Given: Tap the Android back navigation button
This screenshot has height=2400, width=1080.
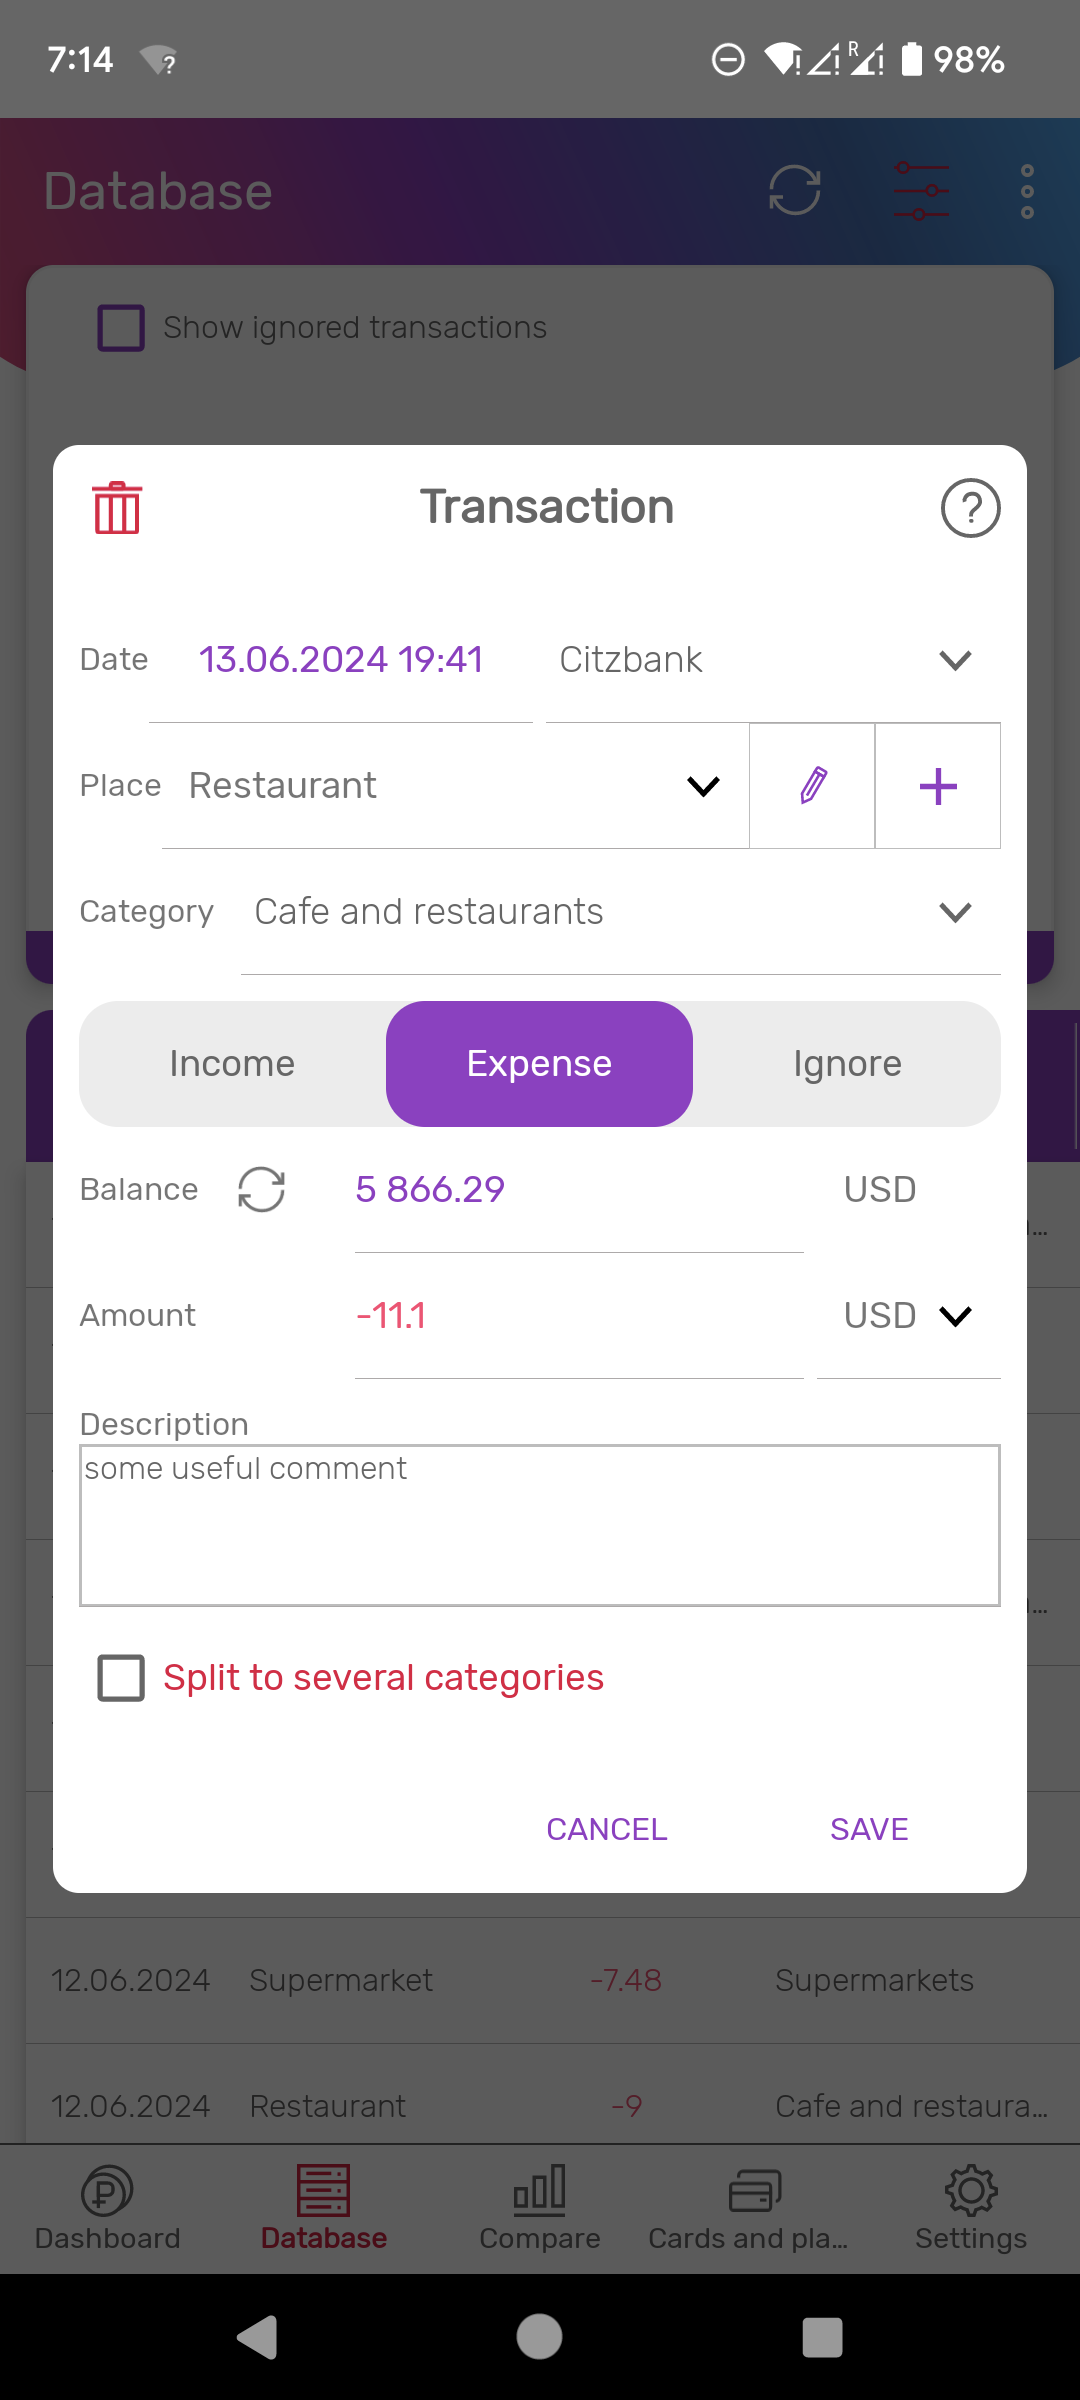Looking at the screenshot, I should coord(258,2338).
